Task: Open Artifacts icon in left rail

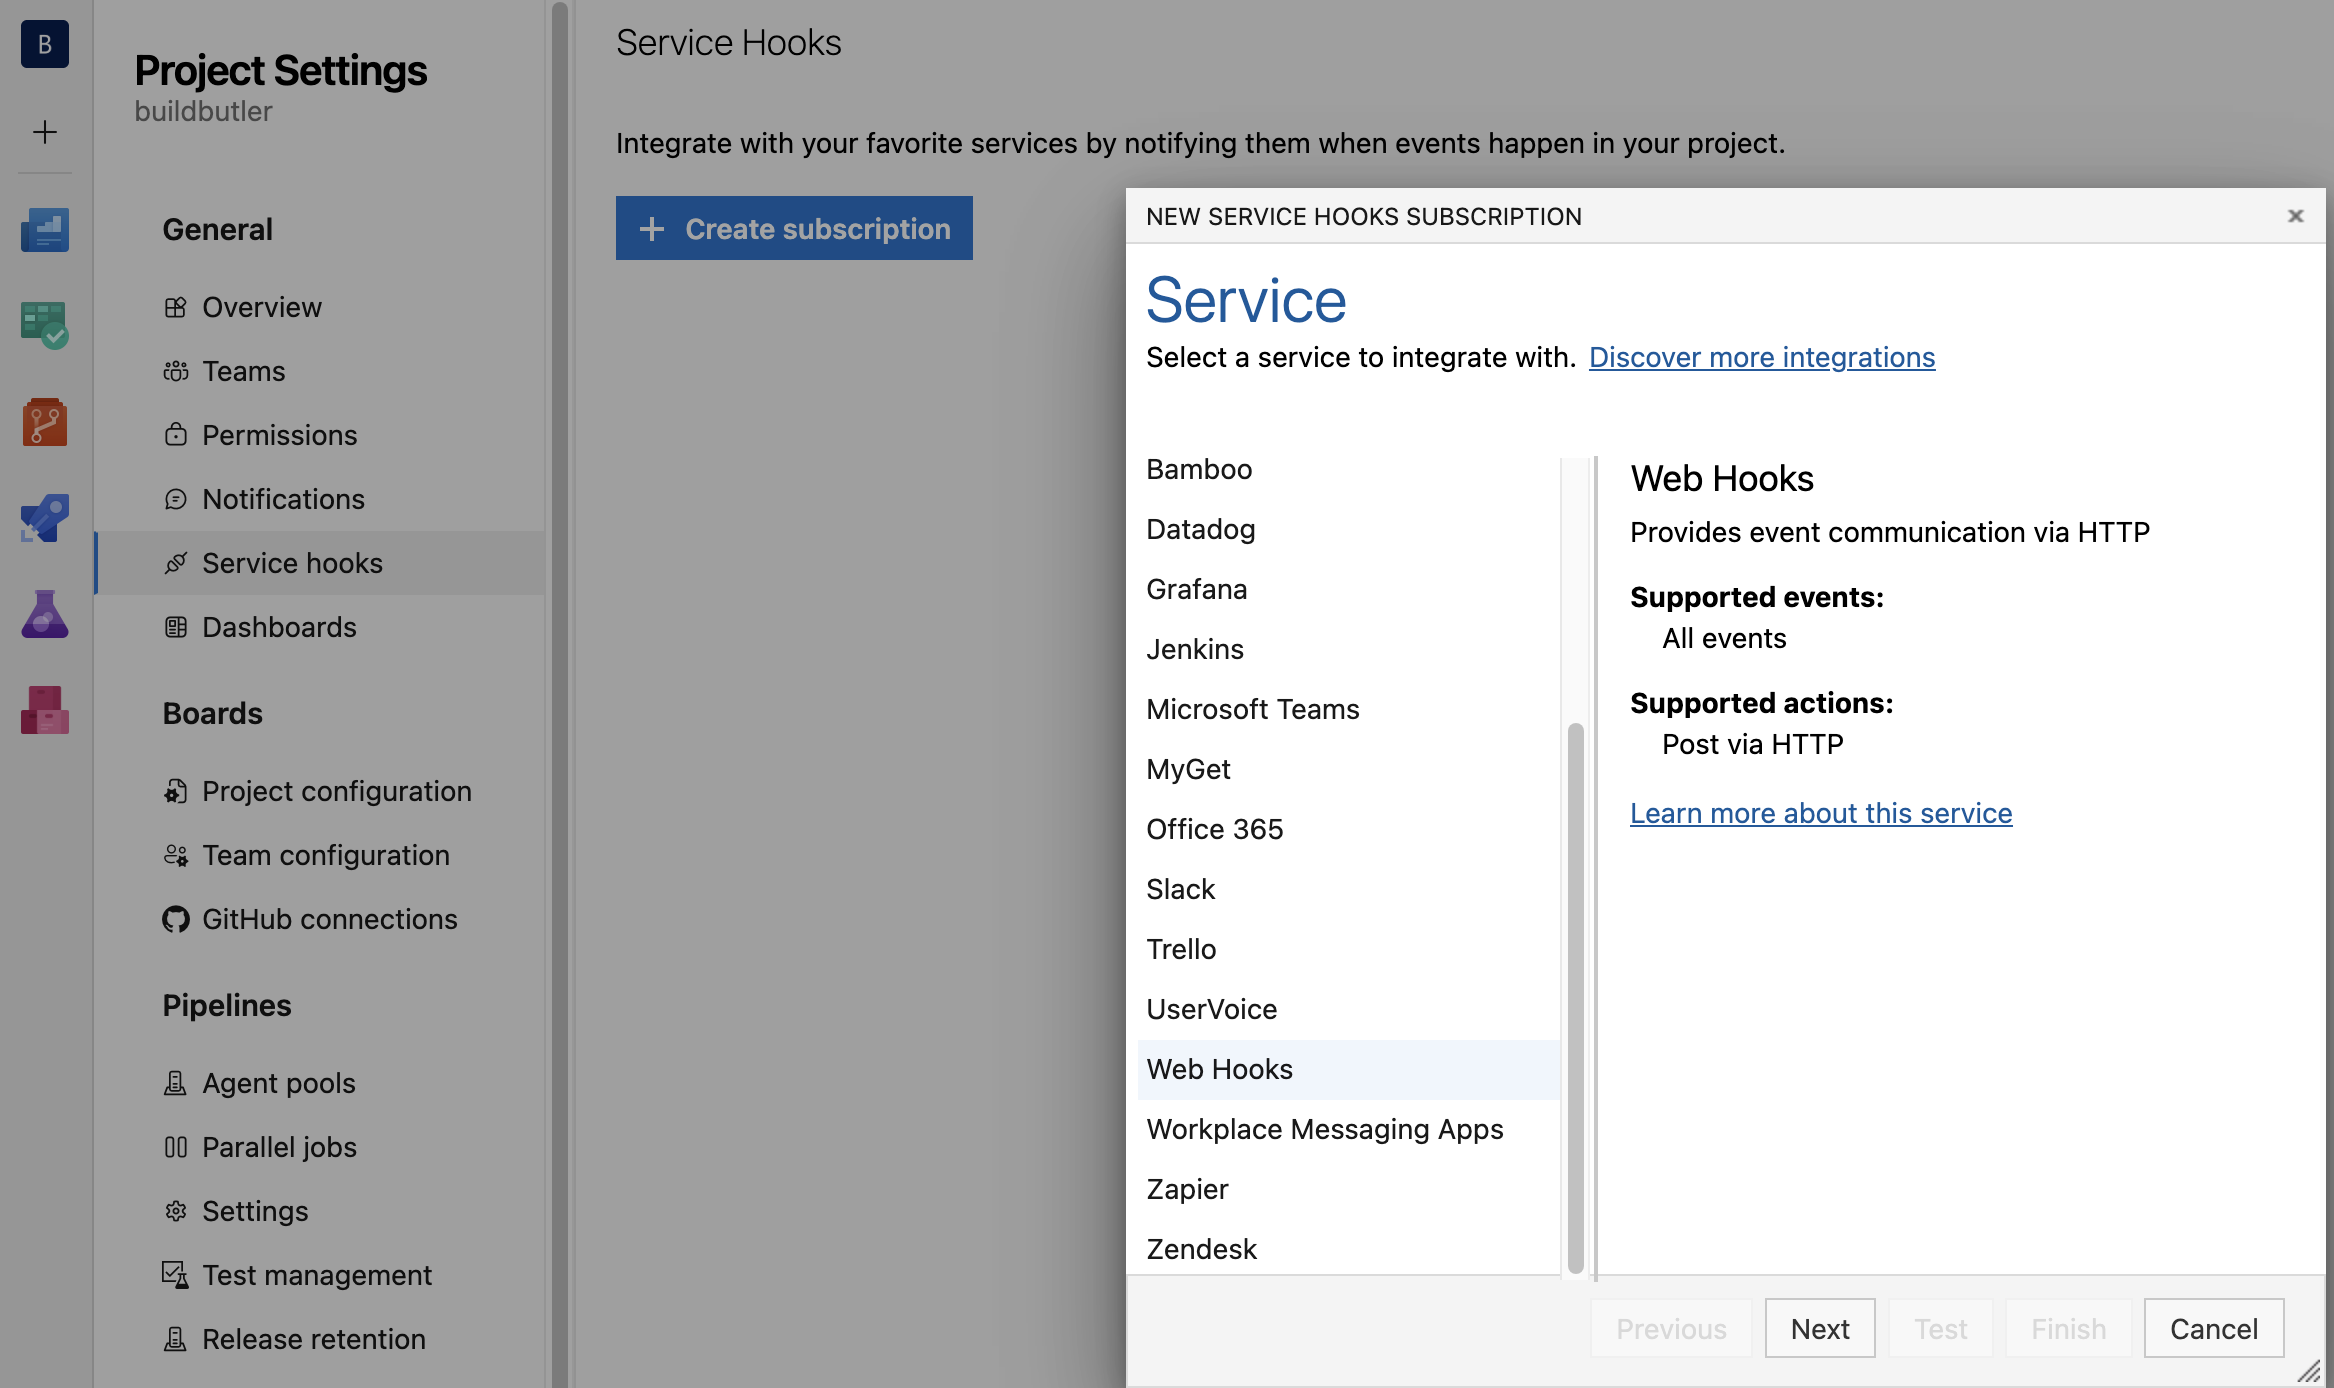Action: [x=44, y=710]
